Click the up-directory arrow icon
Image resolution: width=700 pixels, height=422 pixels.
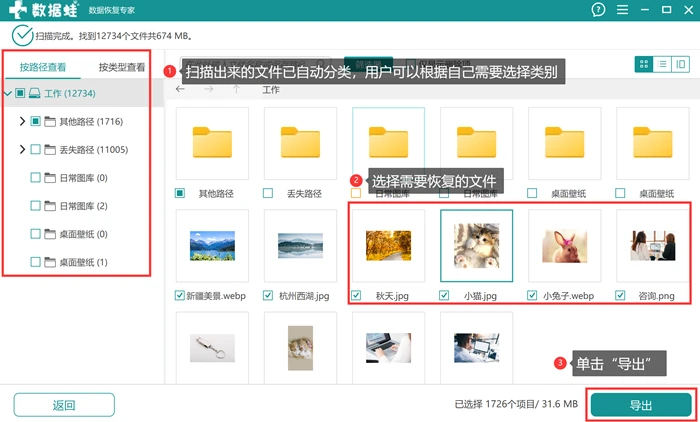pyautogui.click(x=236, y=89)
